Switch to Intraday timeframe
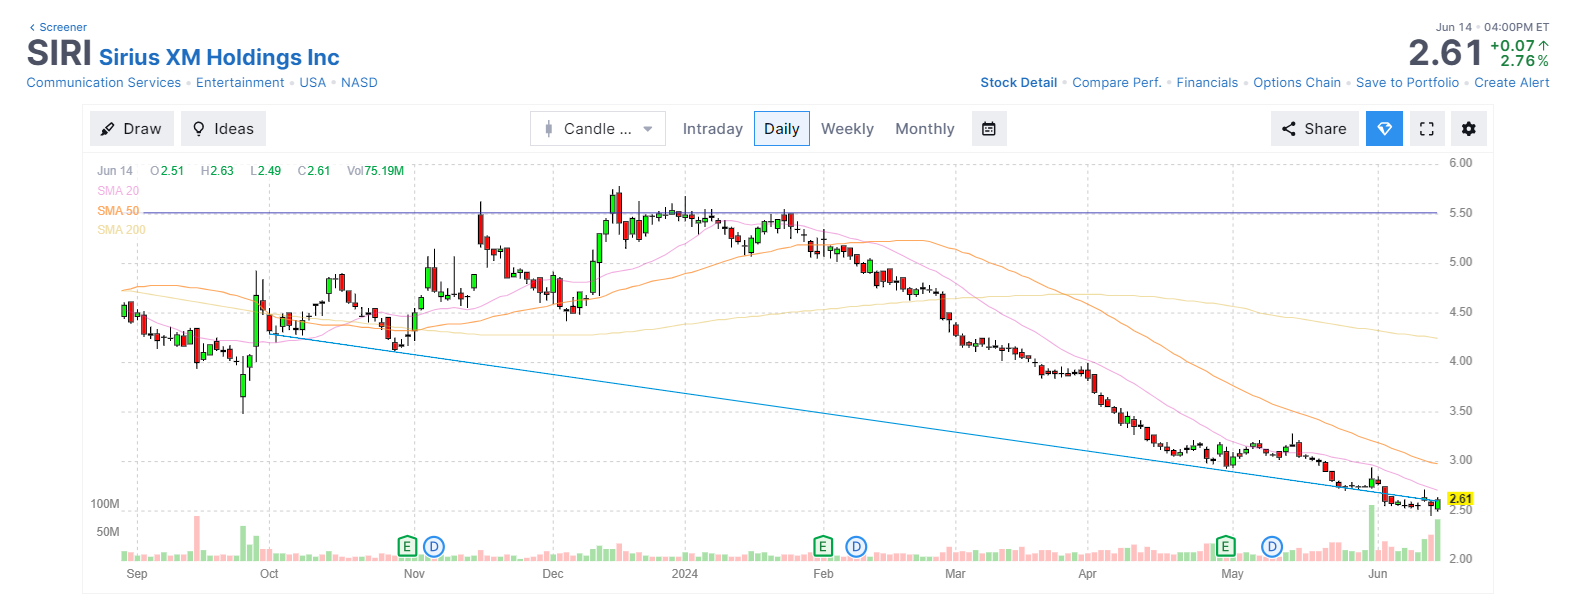The image size is (1582, 610). click(712, 129)
